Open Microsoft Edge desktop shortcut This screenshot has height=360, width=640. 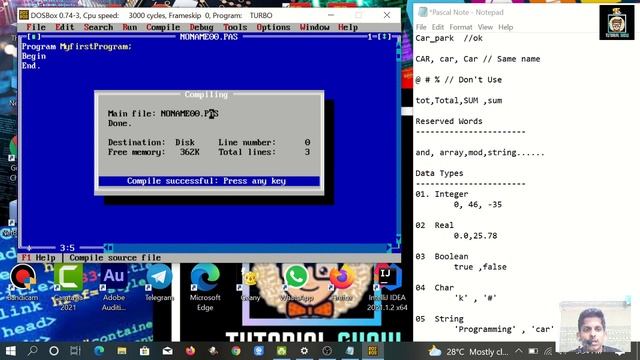point(205,287)
